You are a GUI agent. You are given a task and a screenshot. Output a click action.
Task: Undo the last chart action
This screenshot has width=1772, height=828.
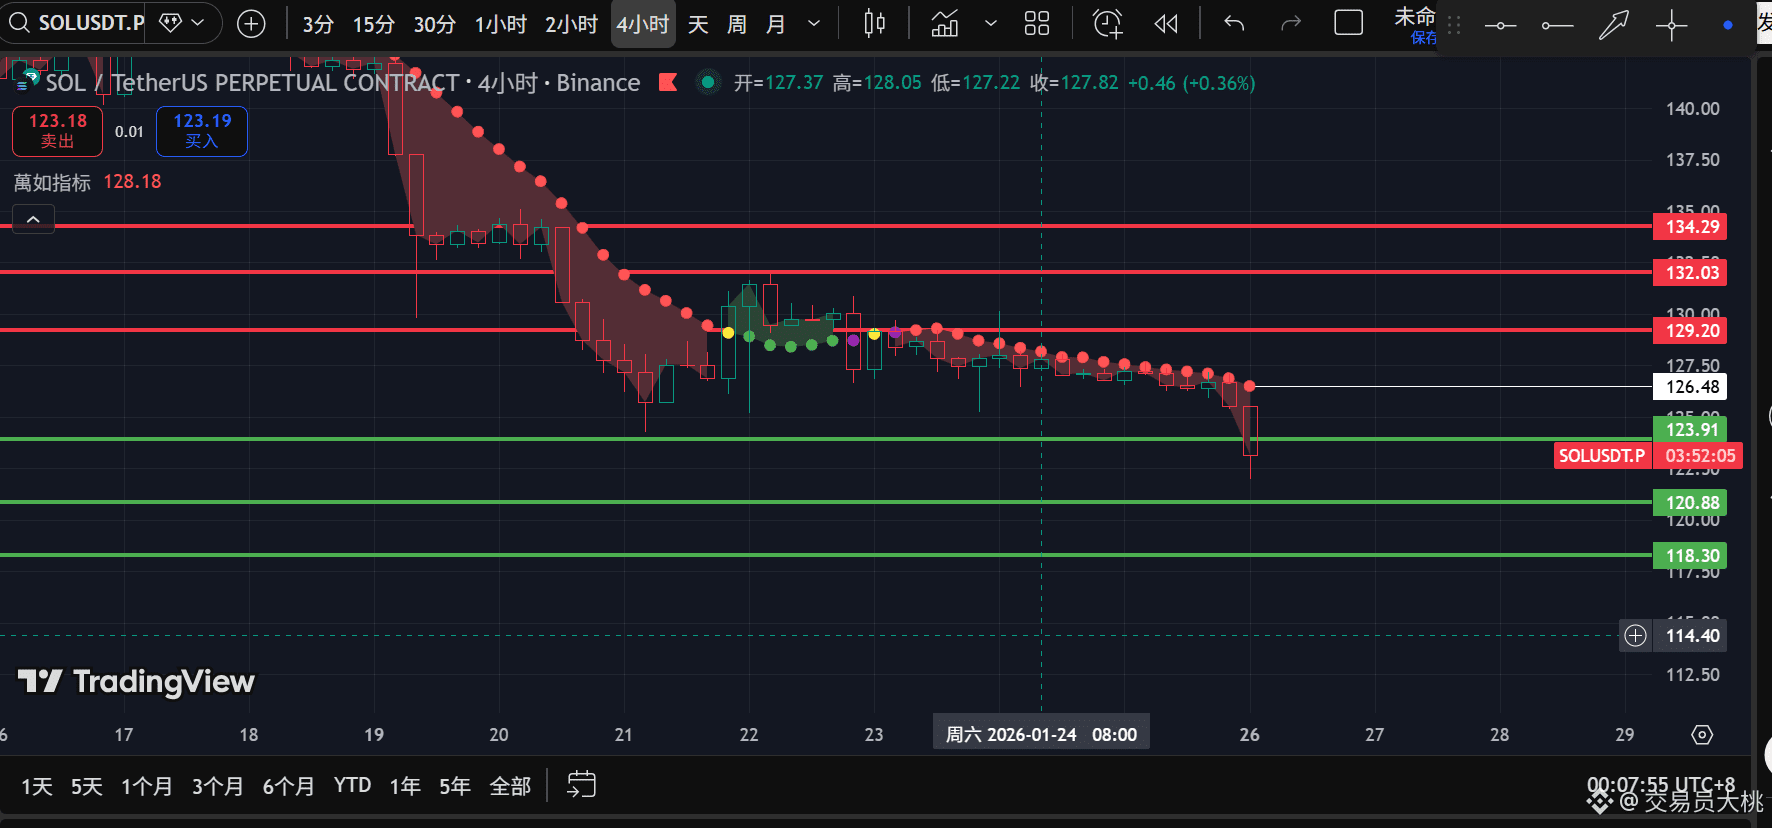click(x=1234, y=23)
